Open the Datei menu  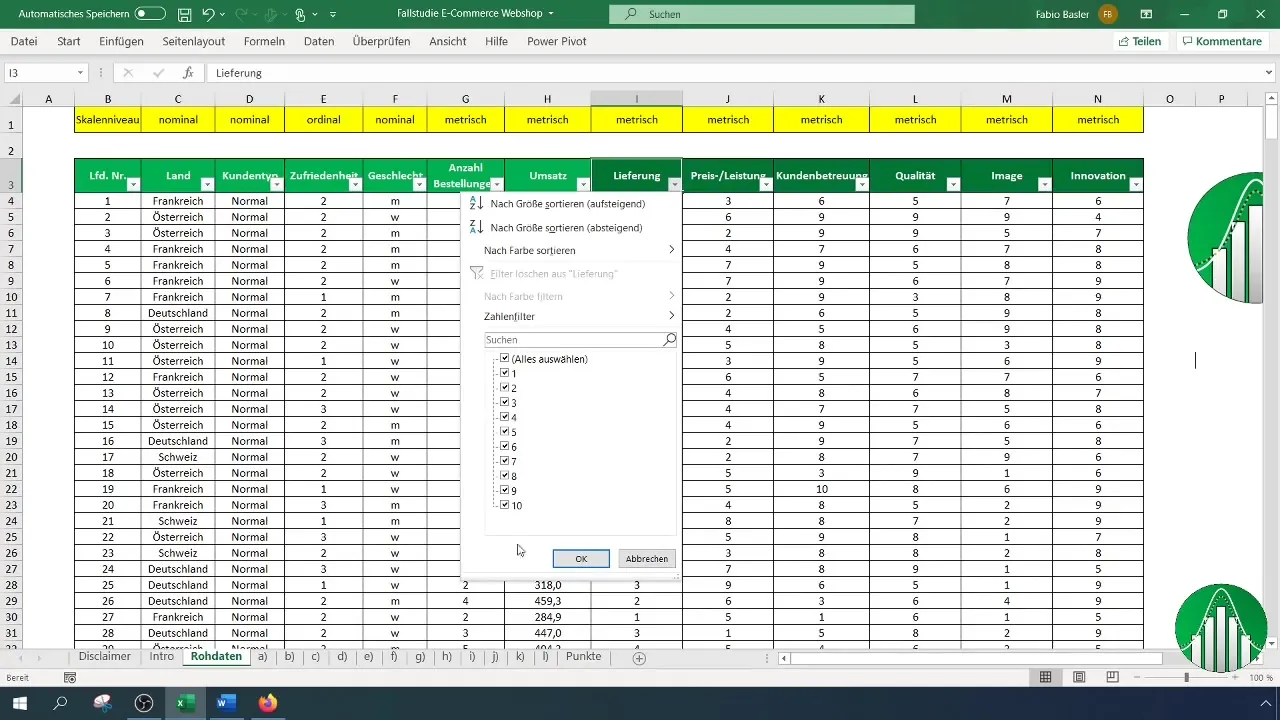tap(24, 41)
